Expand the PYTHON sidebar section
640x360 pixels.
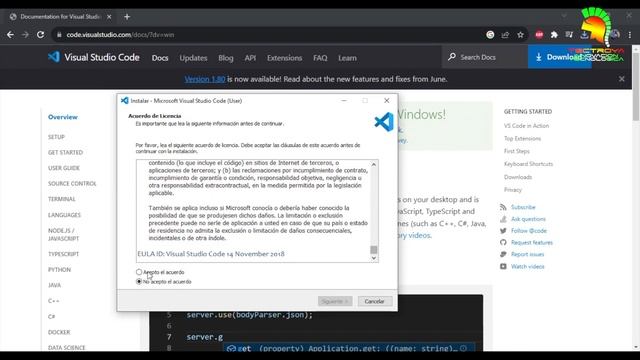coord(59,269)
